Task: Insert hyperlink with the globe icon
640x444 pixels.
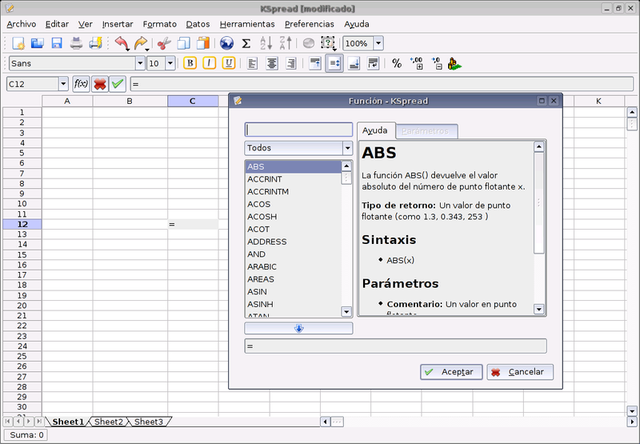Action: point(227,43)
